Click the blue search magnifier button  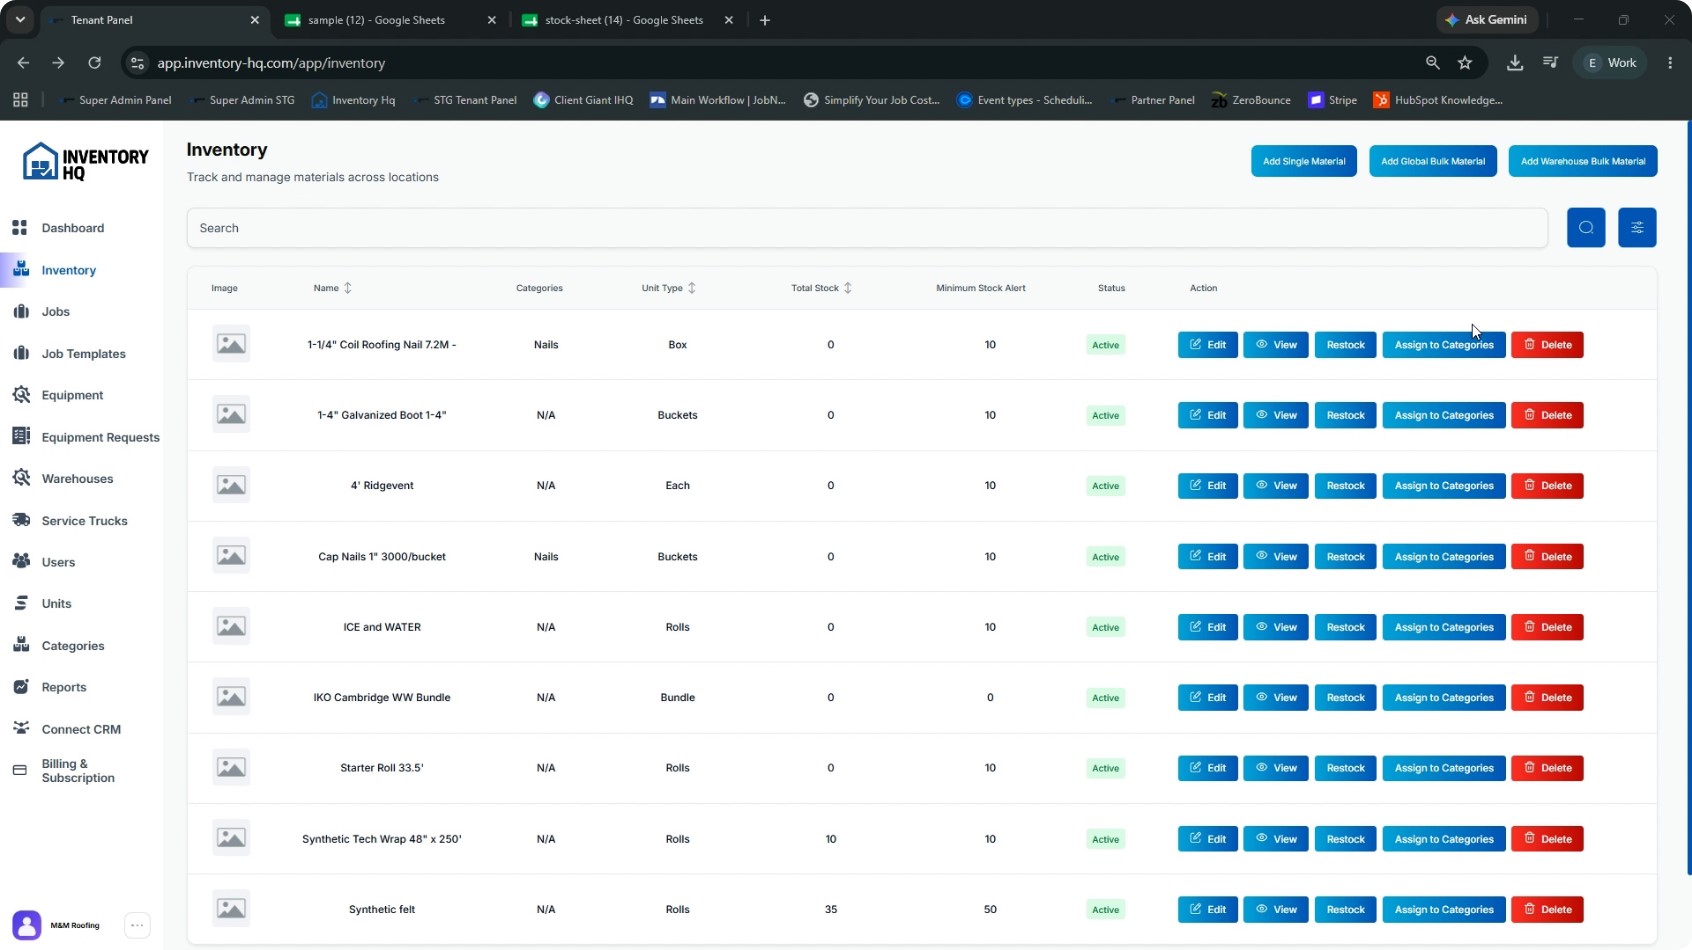click(1586, 228)
